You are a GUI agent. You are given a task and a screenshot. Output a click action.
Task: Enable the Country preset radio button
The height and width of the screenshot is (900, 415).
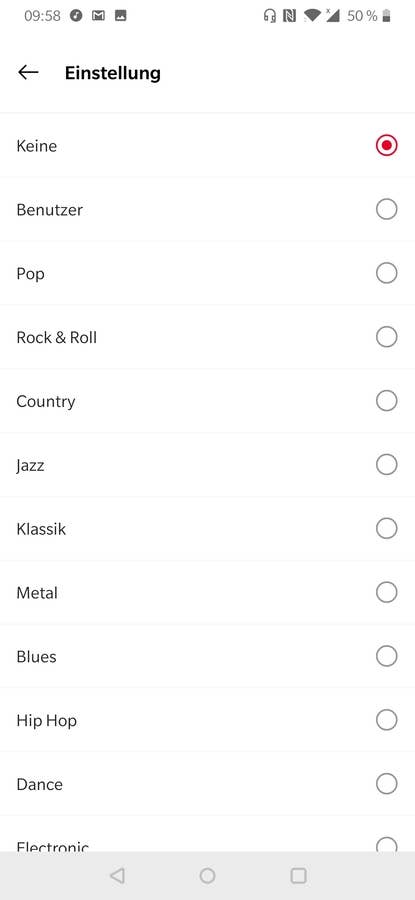[386, 401]
